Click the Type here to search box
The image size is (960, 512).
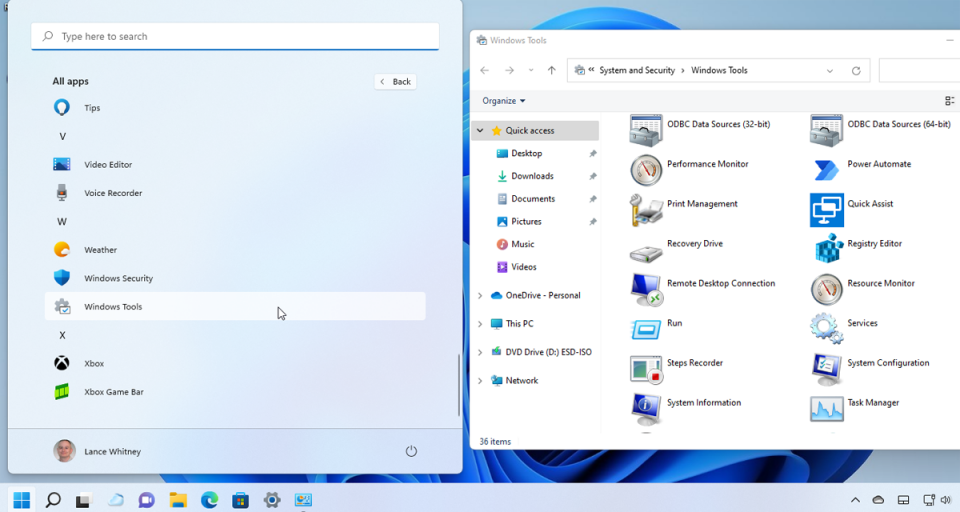[235, 36]
